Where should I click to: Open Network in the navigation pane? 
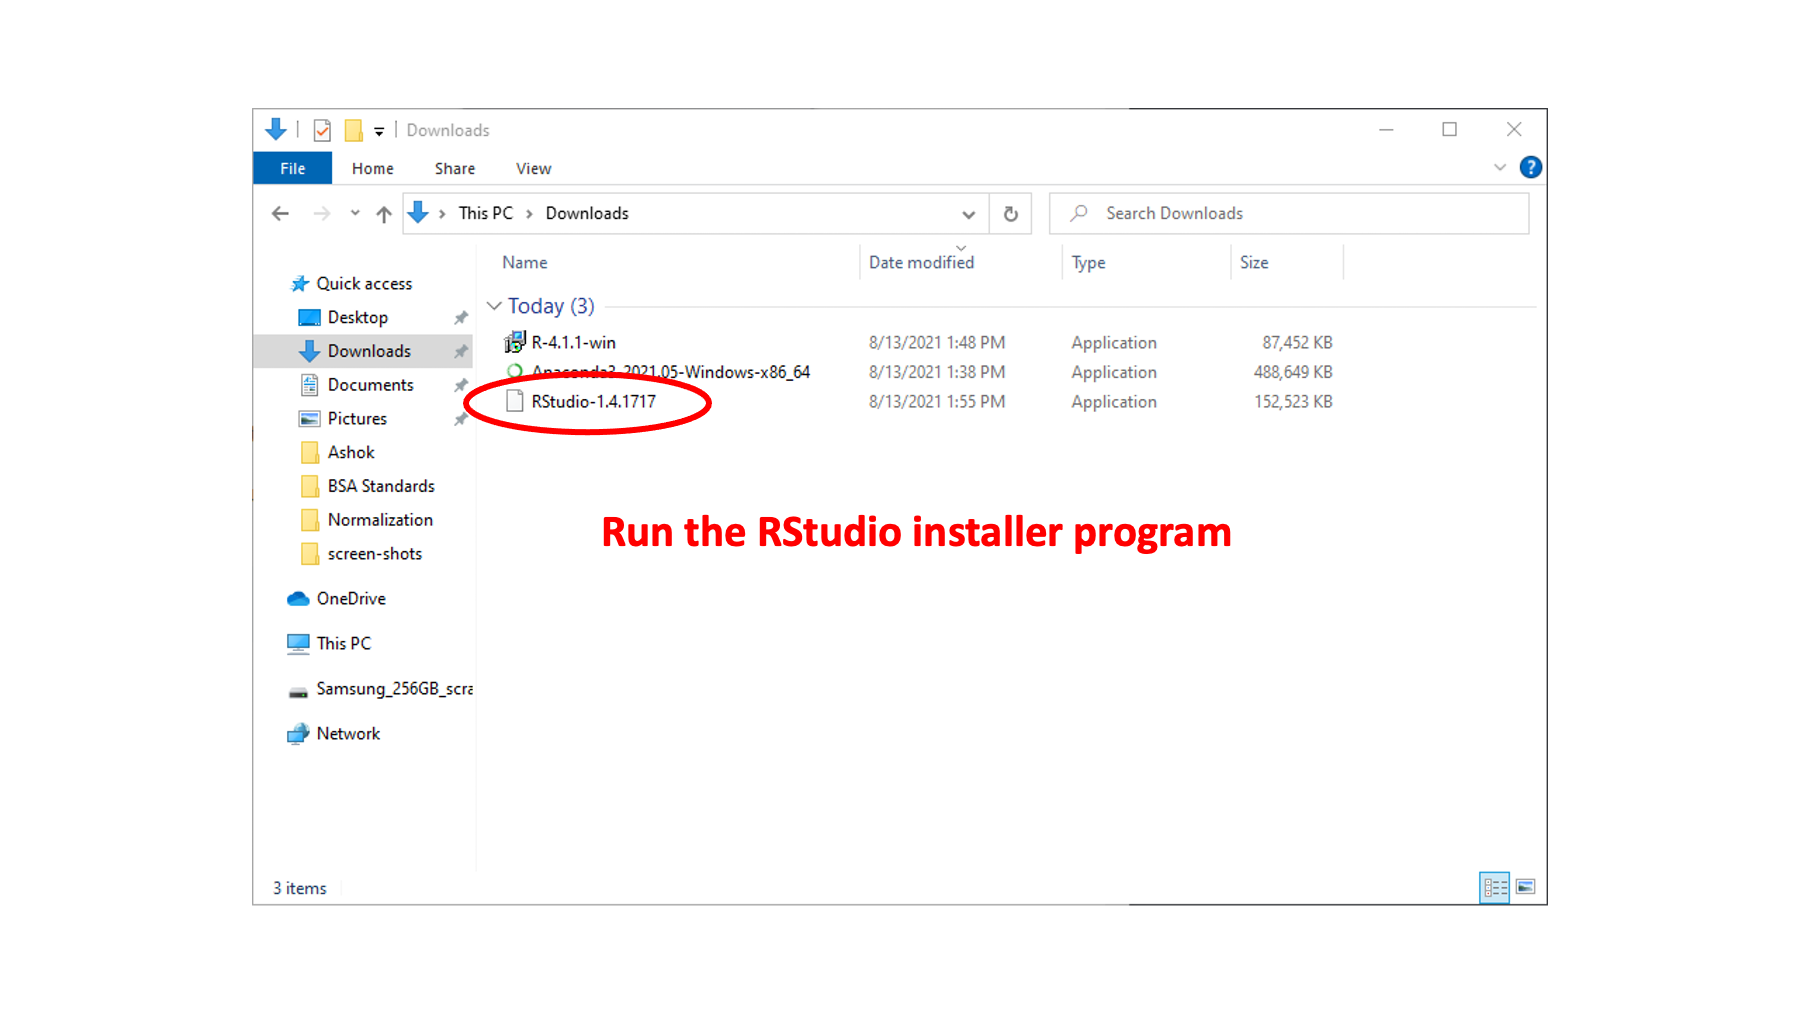pyautogui.click(x=348, y=734)
